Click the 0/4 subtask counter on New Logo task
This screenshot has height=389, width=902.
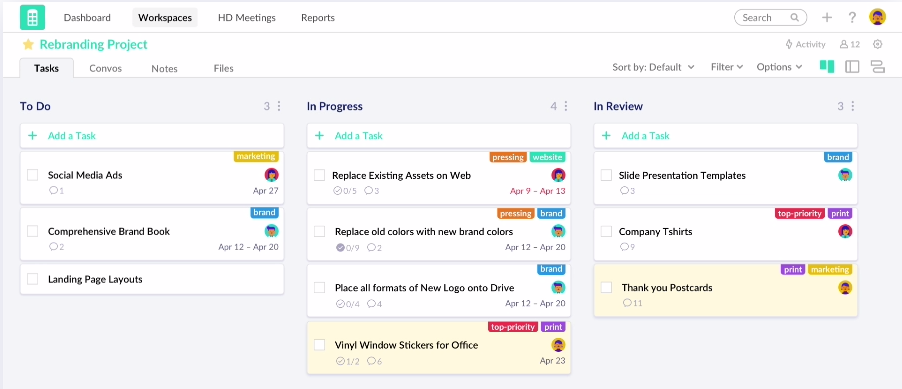(348, 303)
